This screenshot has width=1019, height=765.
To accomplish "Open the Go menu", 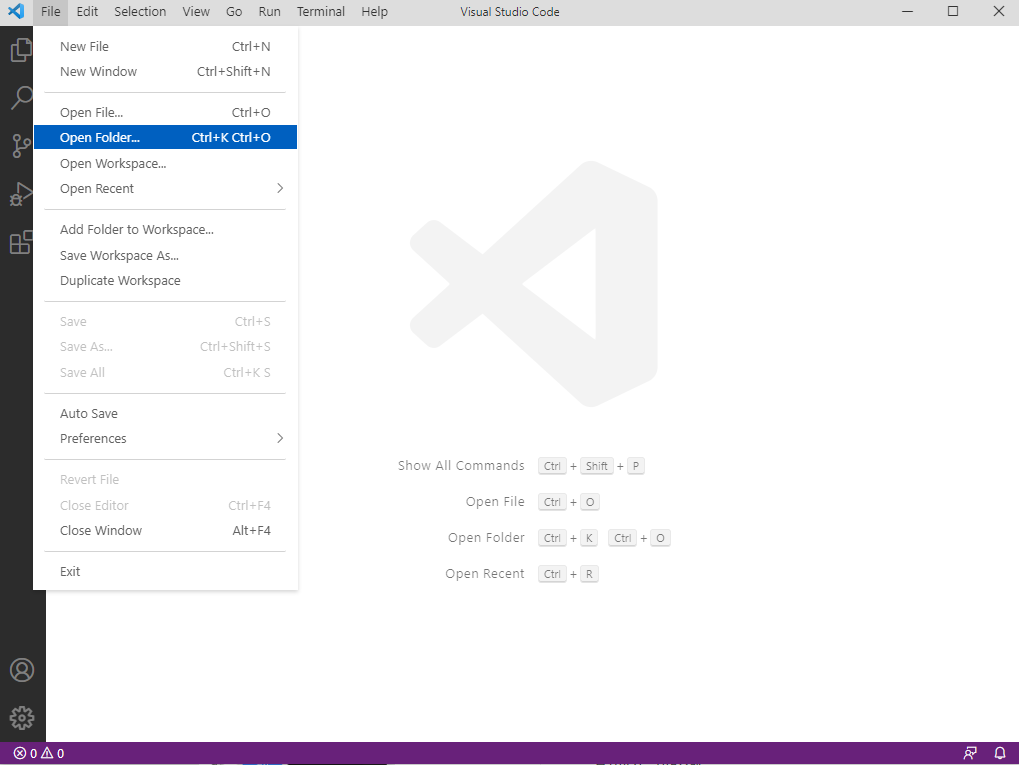I will (x=234, y=12).
